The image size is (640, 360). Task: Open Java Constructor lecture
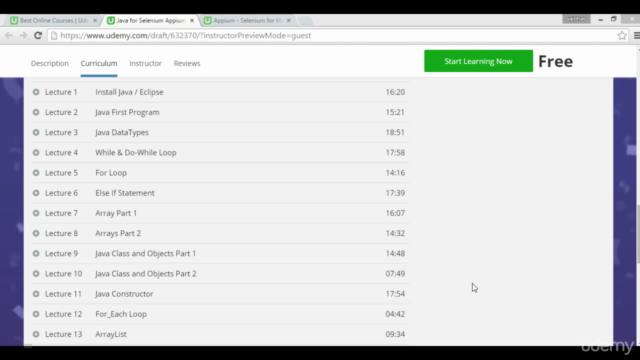point(124,294)
